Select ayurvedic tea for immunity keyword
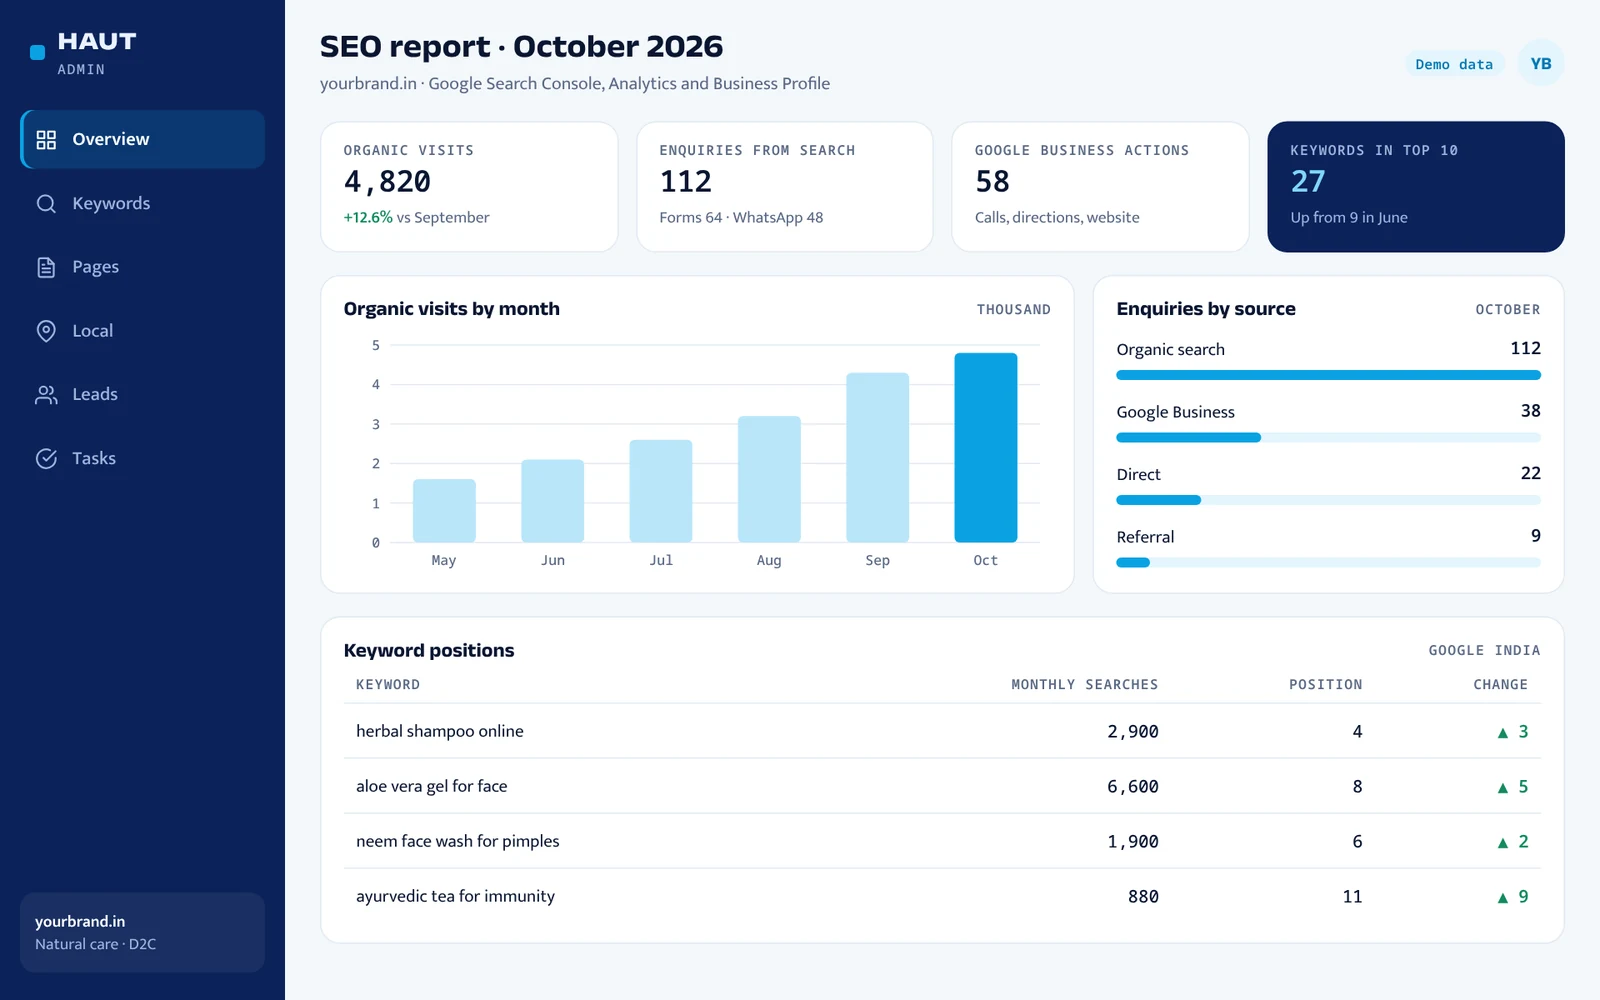This screenshot has width=1600, height=1000. [x=455, y=896]
